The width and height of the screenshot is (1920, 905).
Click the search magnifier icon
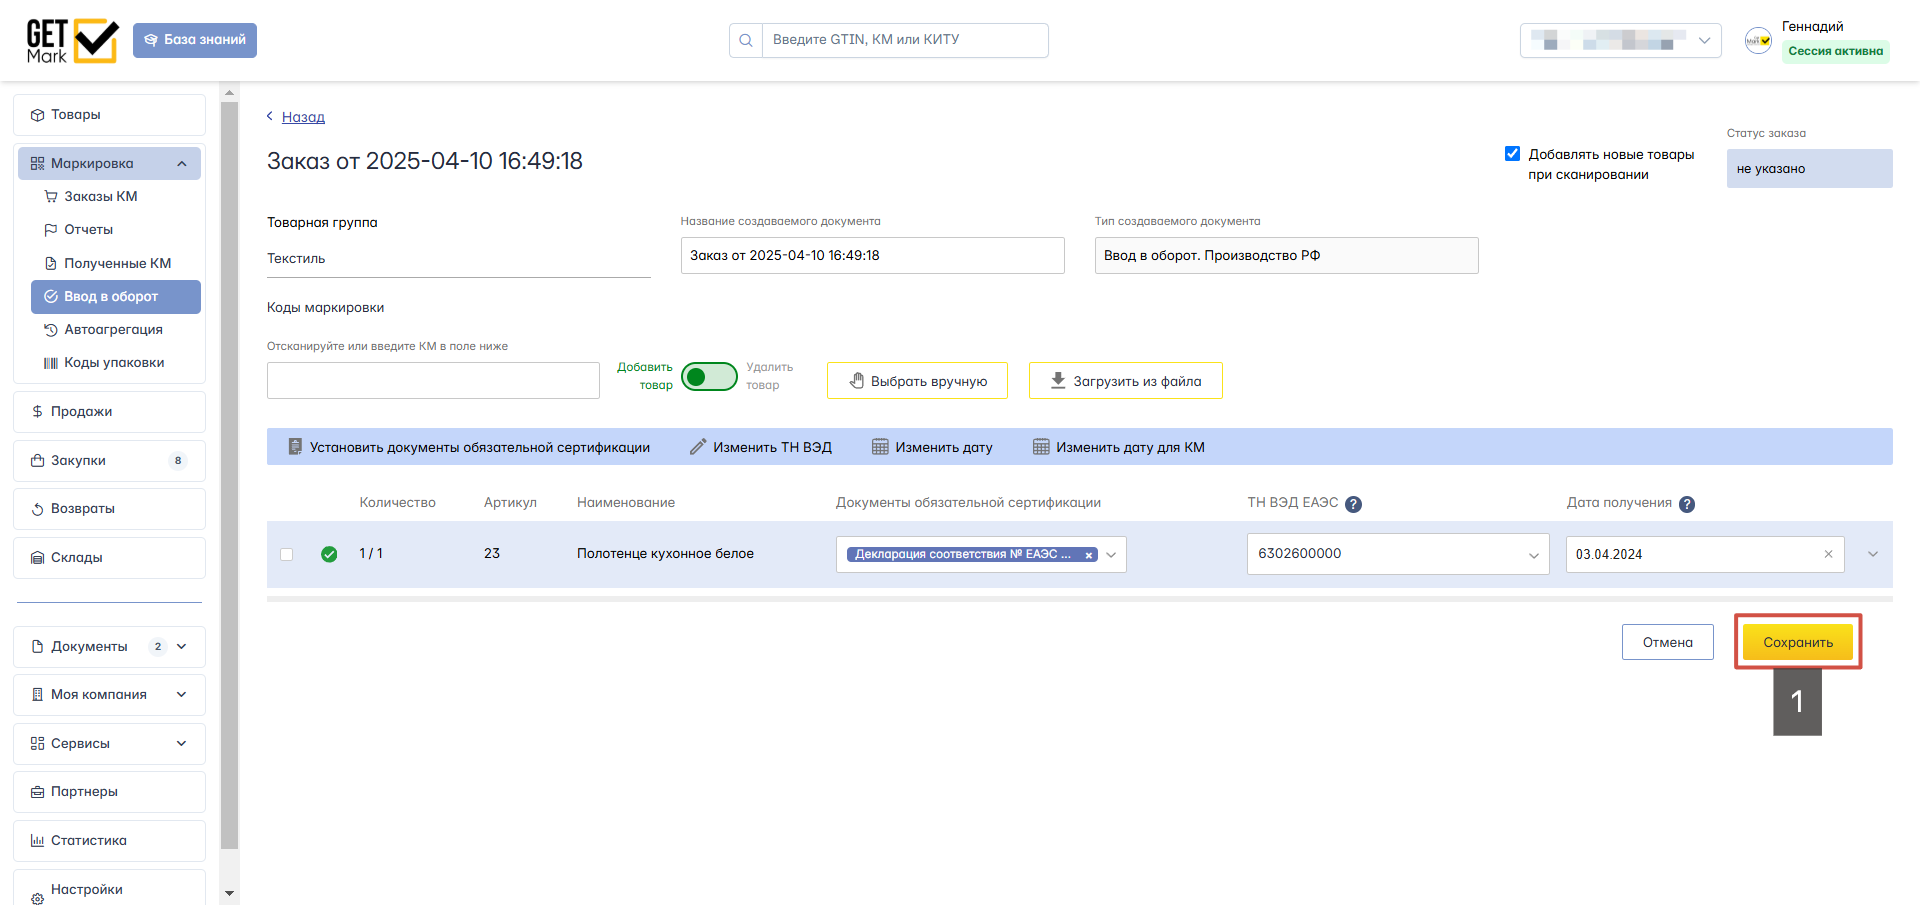(x=746, y=40)
